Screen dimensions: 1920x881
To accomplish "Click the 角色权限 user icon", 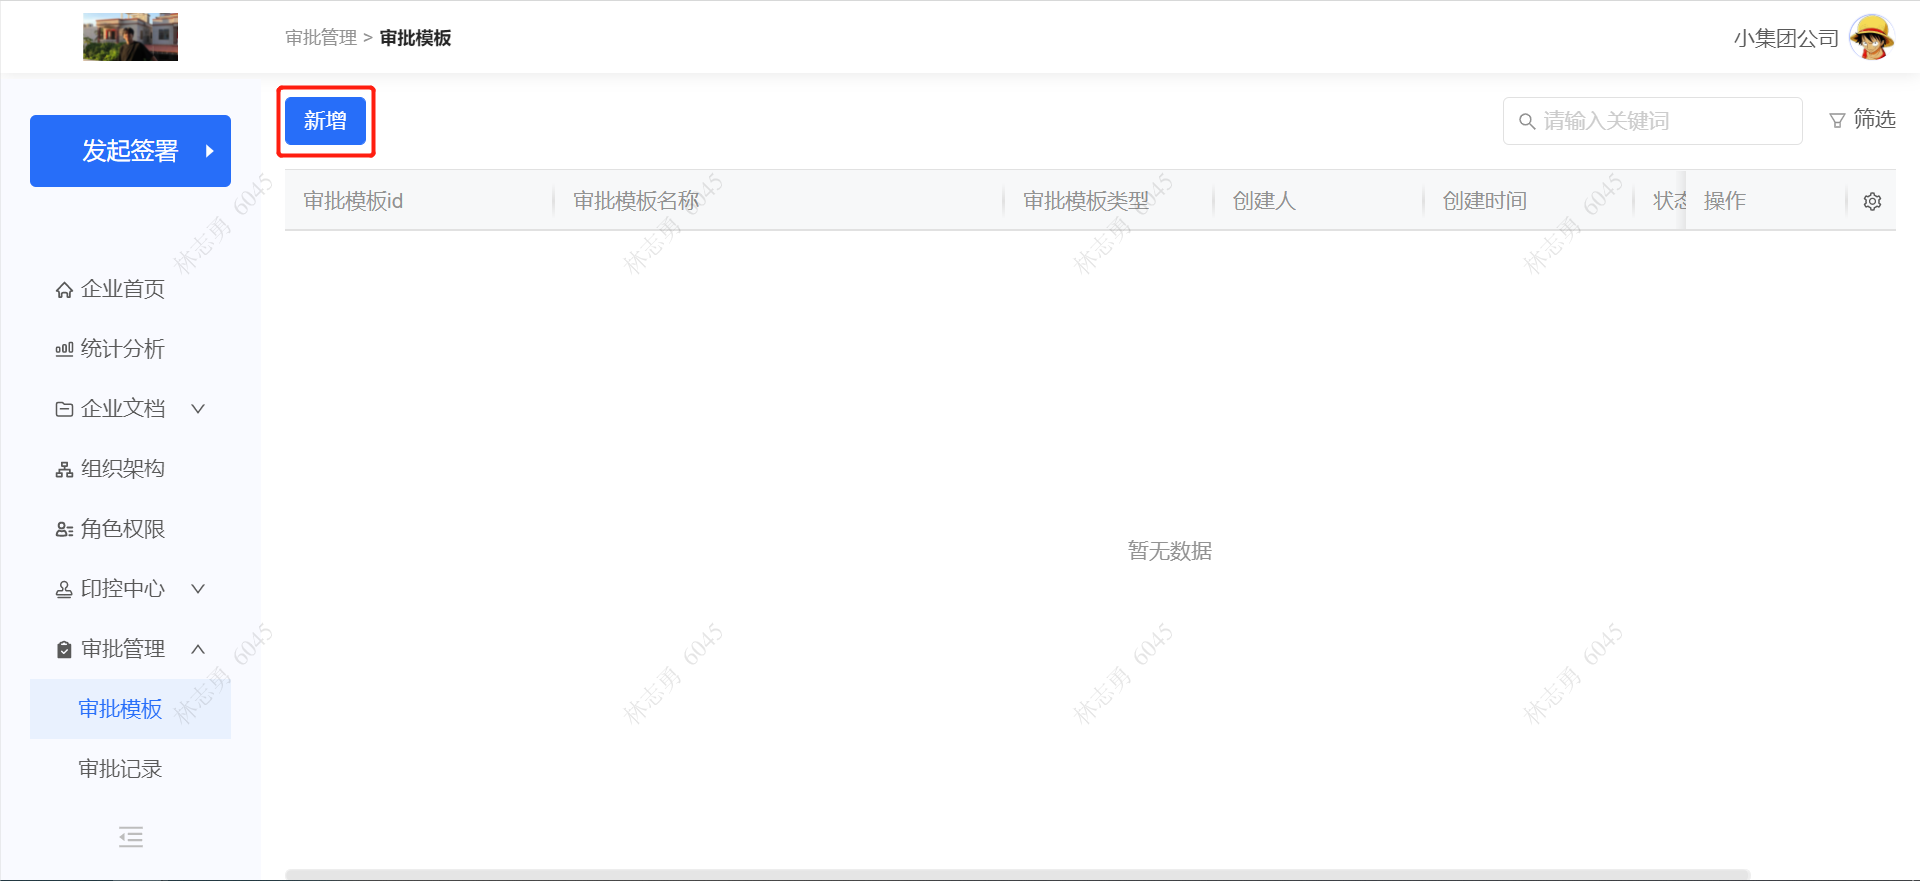I will 64,529.
